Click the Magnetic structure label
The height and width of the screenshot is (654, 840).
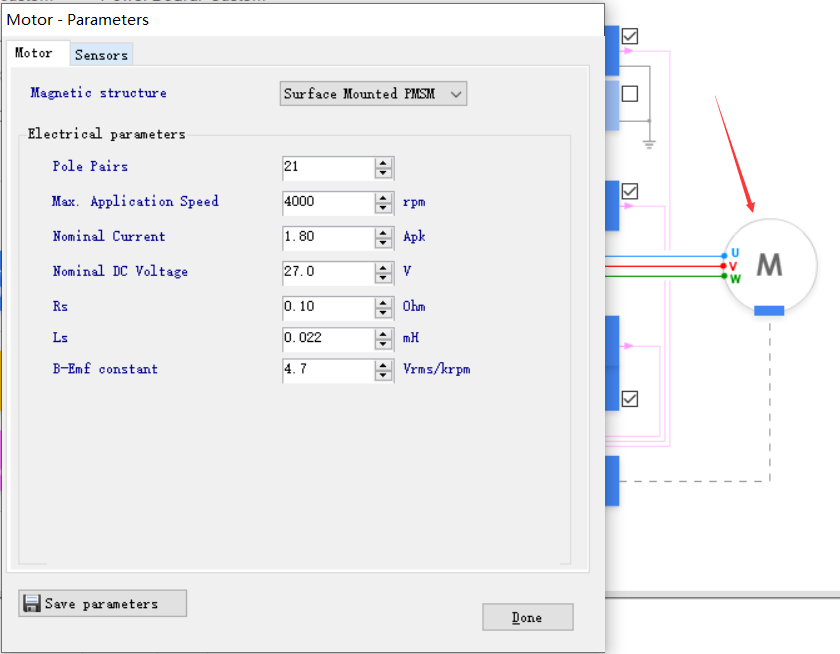click(98, 93)
